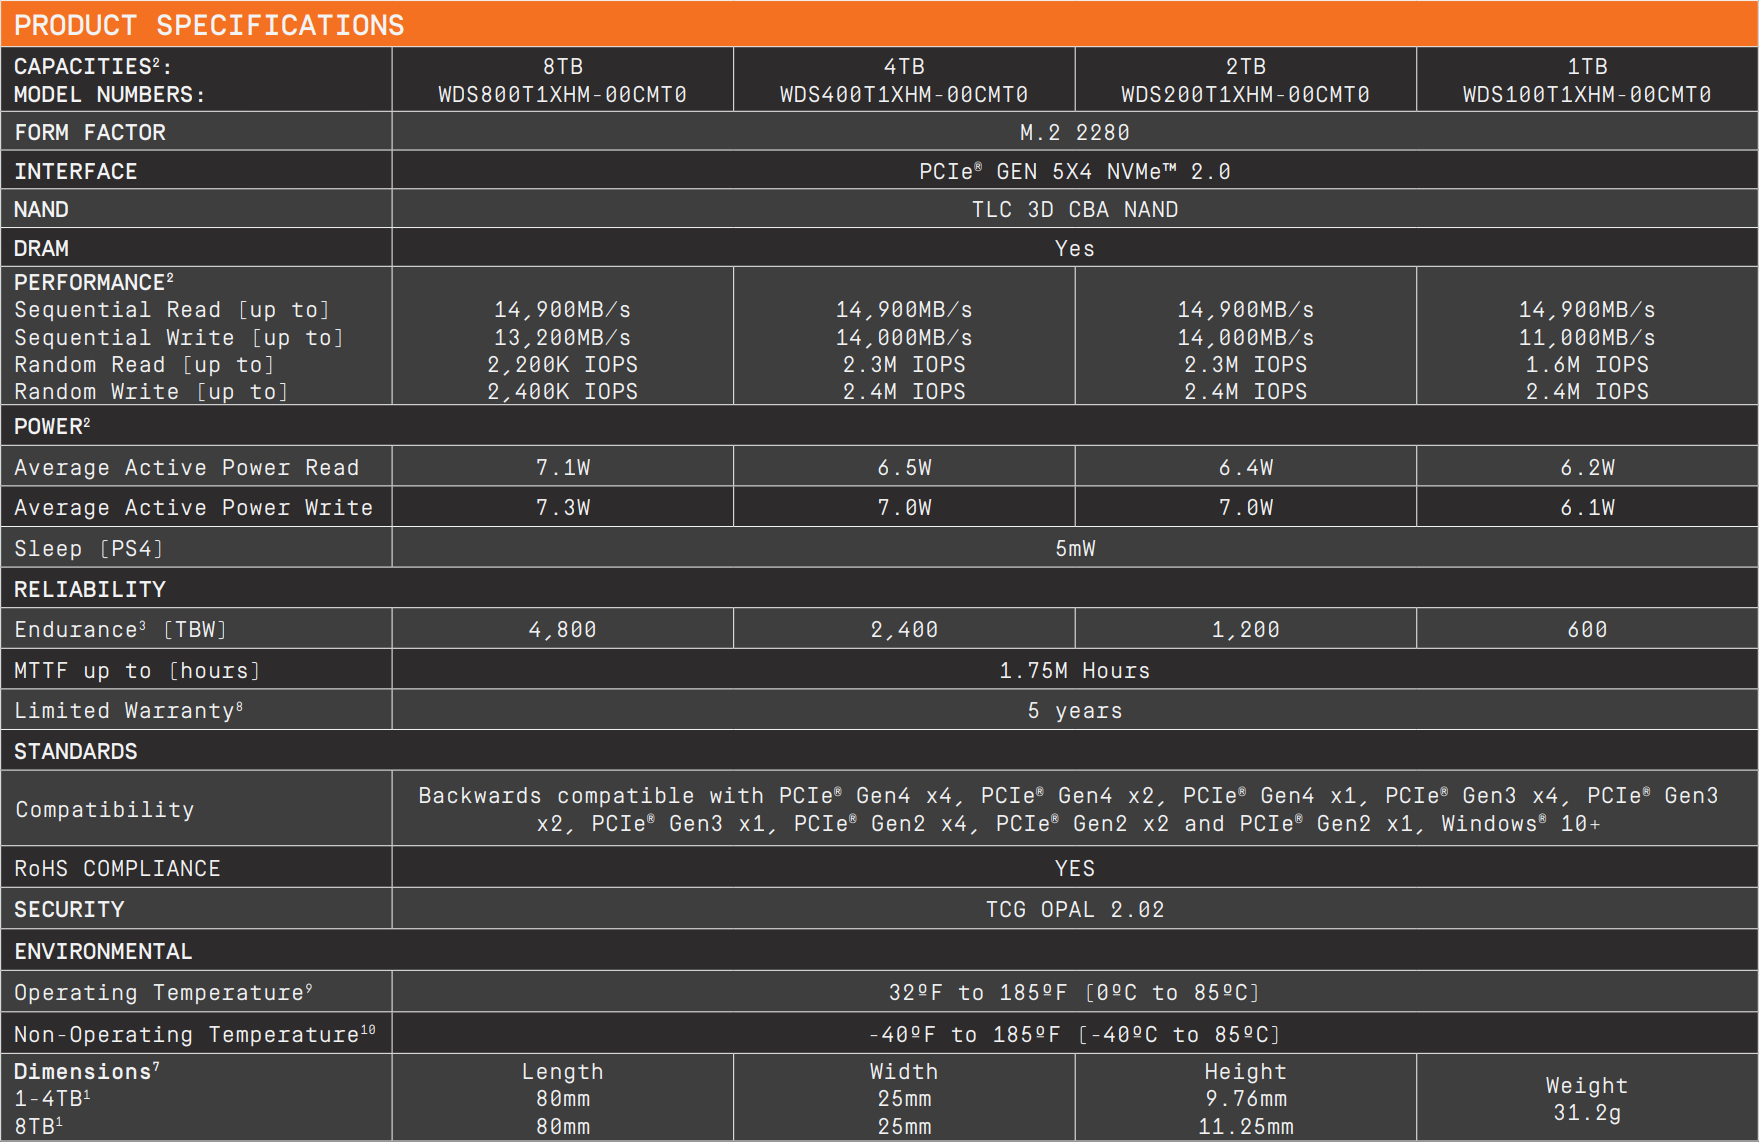The image size is (1759, 1142).
Task: Click the Yes DRAM value
Action: [x=1075, y=248]
